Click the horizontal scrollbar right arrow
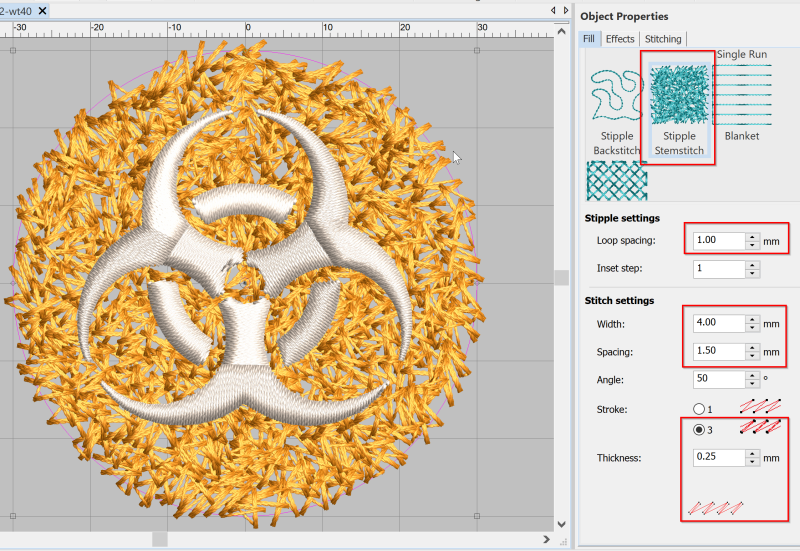The image size is (800, 551). tap(546, 539)
